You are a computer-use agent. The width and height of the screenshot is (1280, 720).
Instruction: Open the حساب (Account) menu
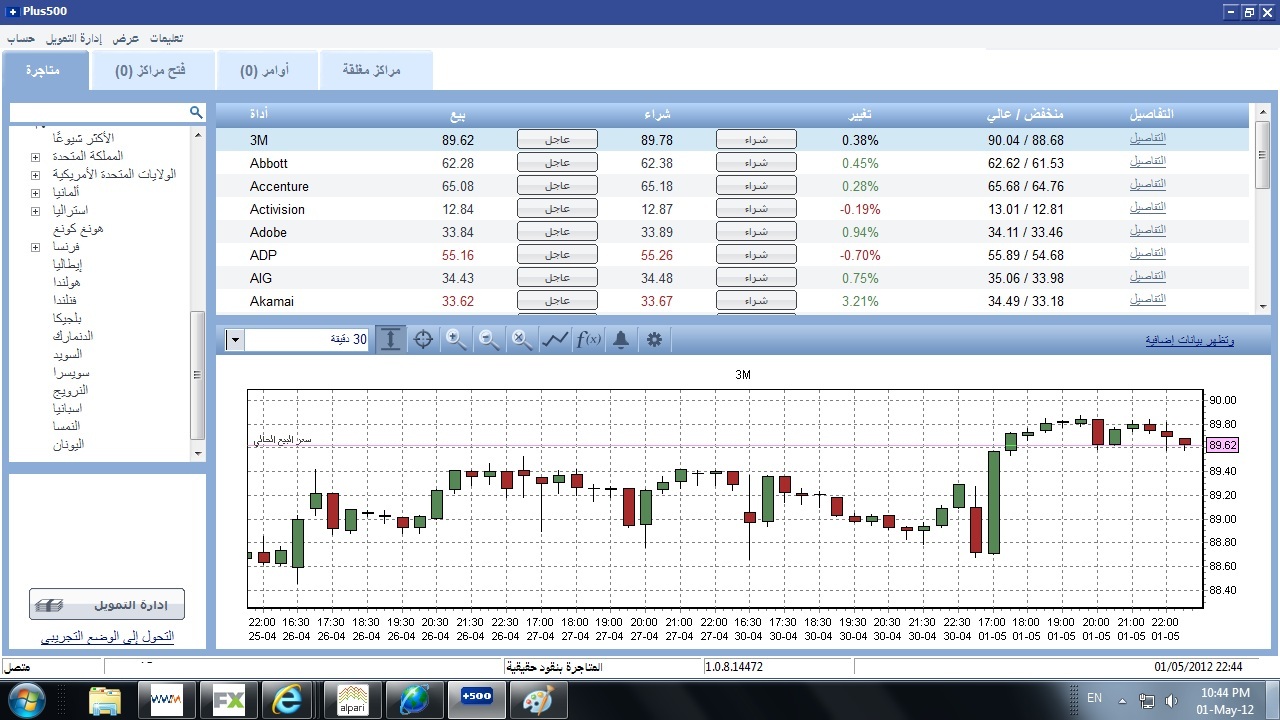point(21,38)
